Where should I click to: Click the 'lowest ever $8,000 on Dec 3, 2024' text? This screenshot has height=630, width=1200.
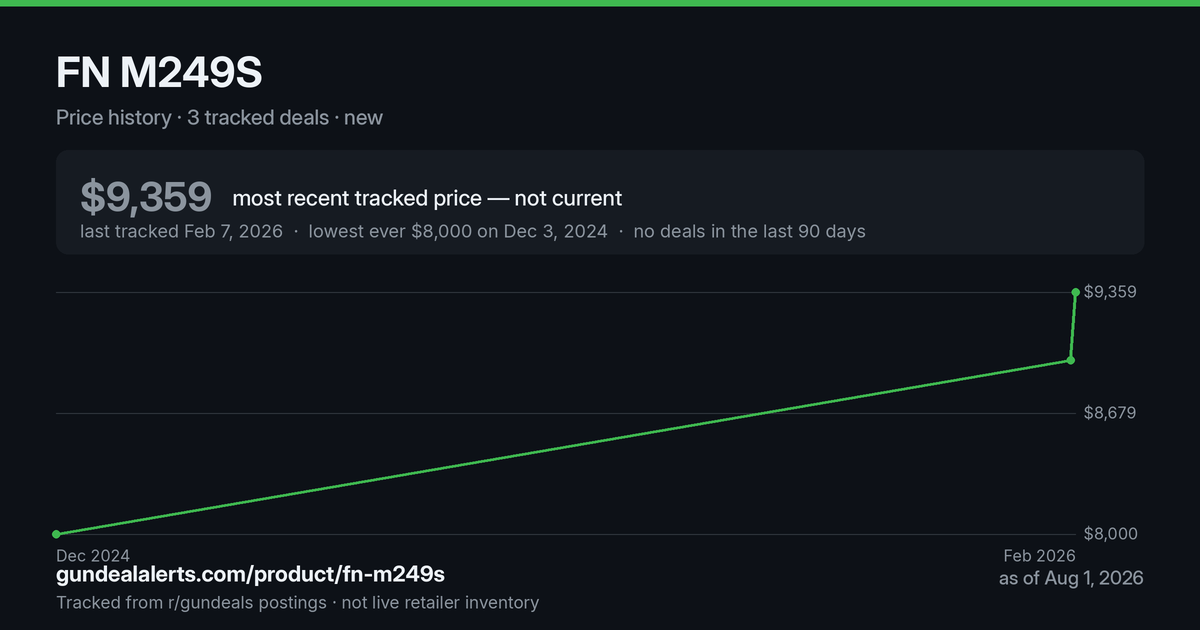(x=458, y=231)
